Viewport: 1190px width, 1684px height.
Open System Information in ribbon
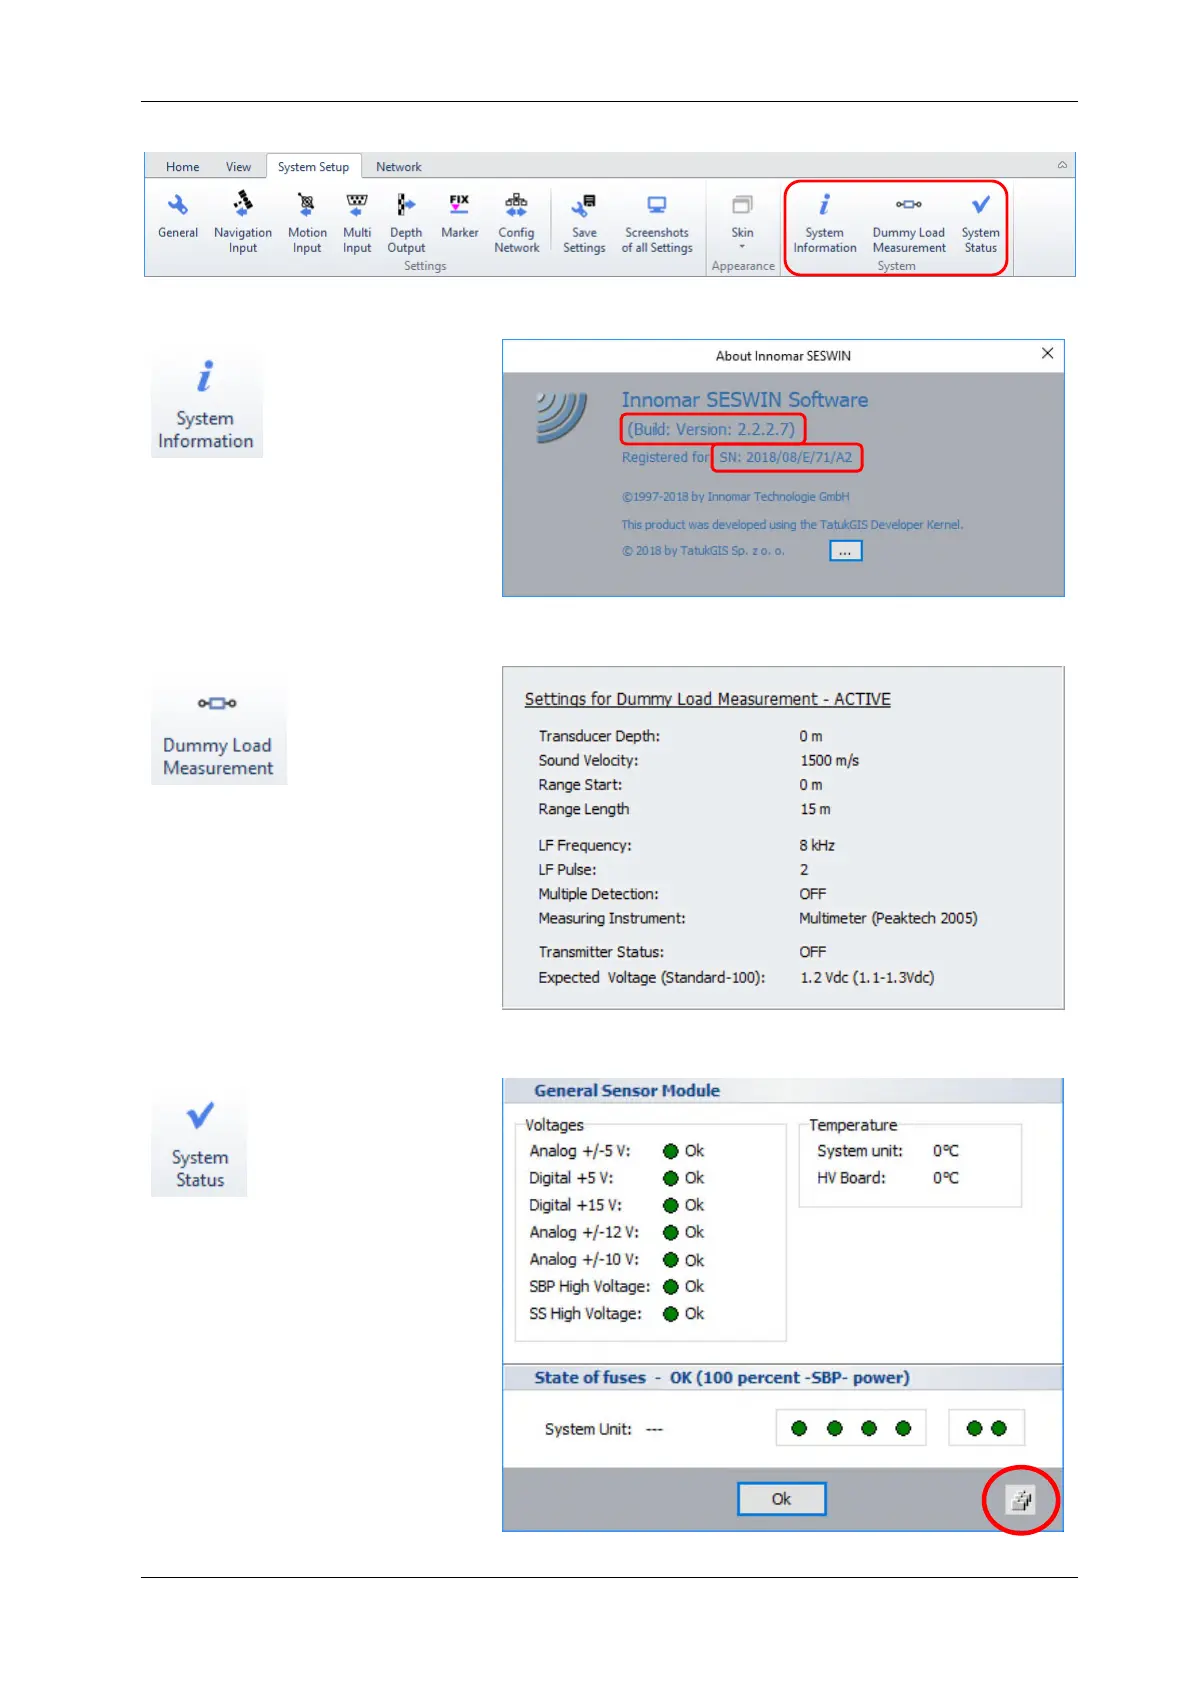(825, 223)
